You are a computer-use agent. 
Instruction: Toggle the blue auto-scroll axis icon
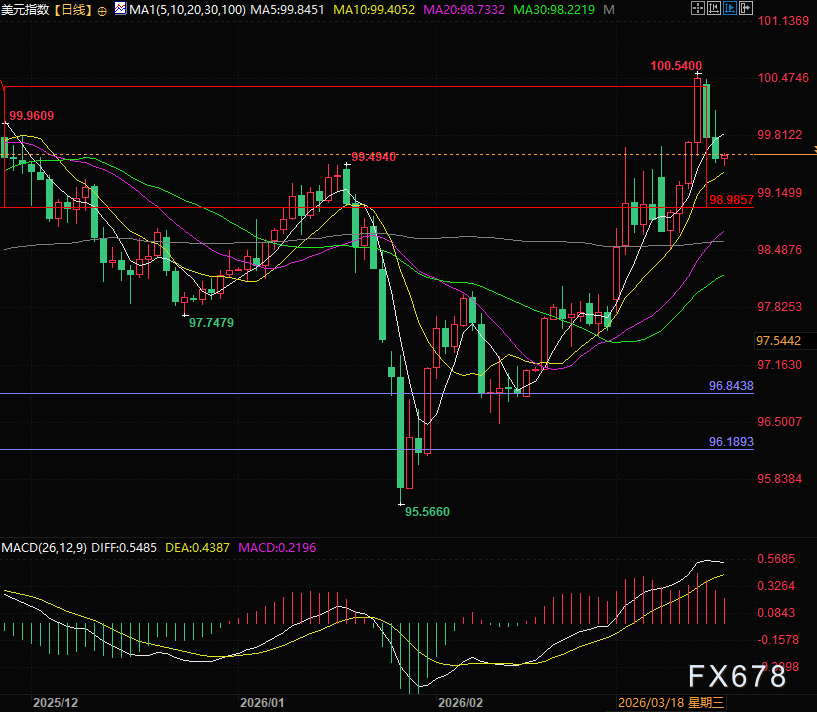point(730,8)
